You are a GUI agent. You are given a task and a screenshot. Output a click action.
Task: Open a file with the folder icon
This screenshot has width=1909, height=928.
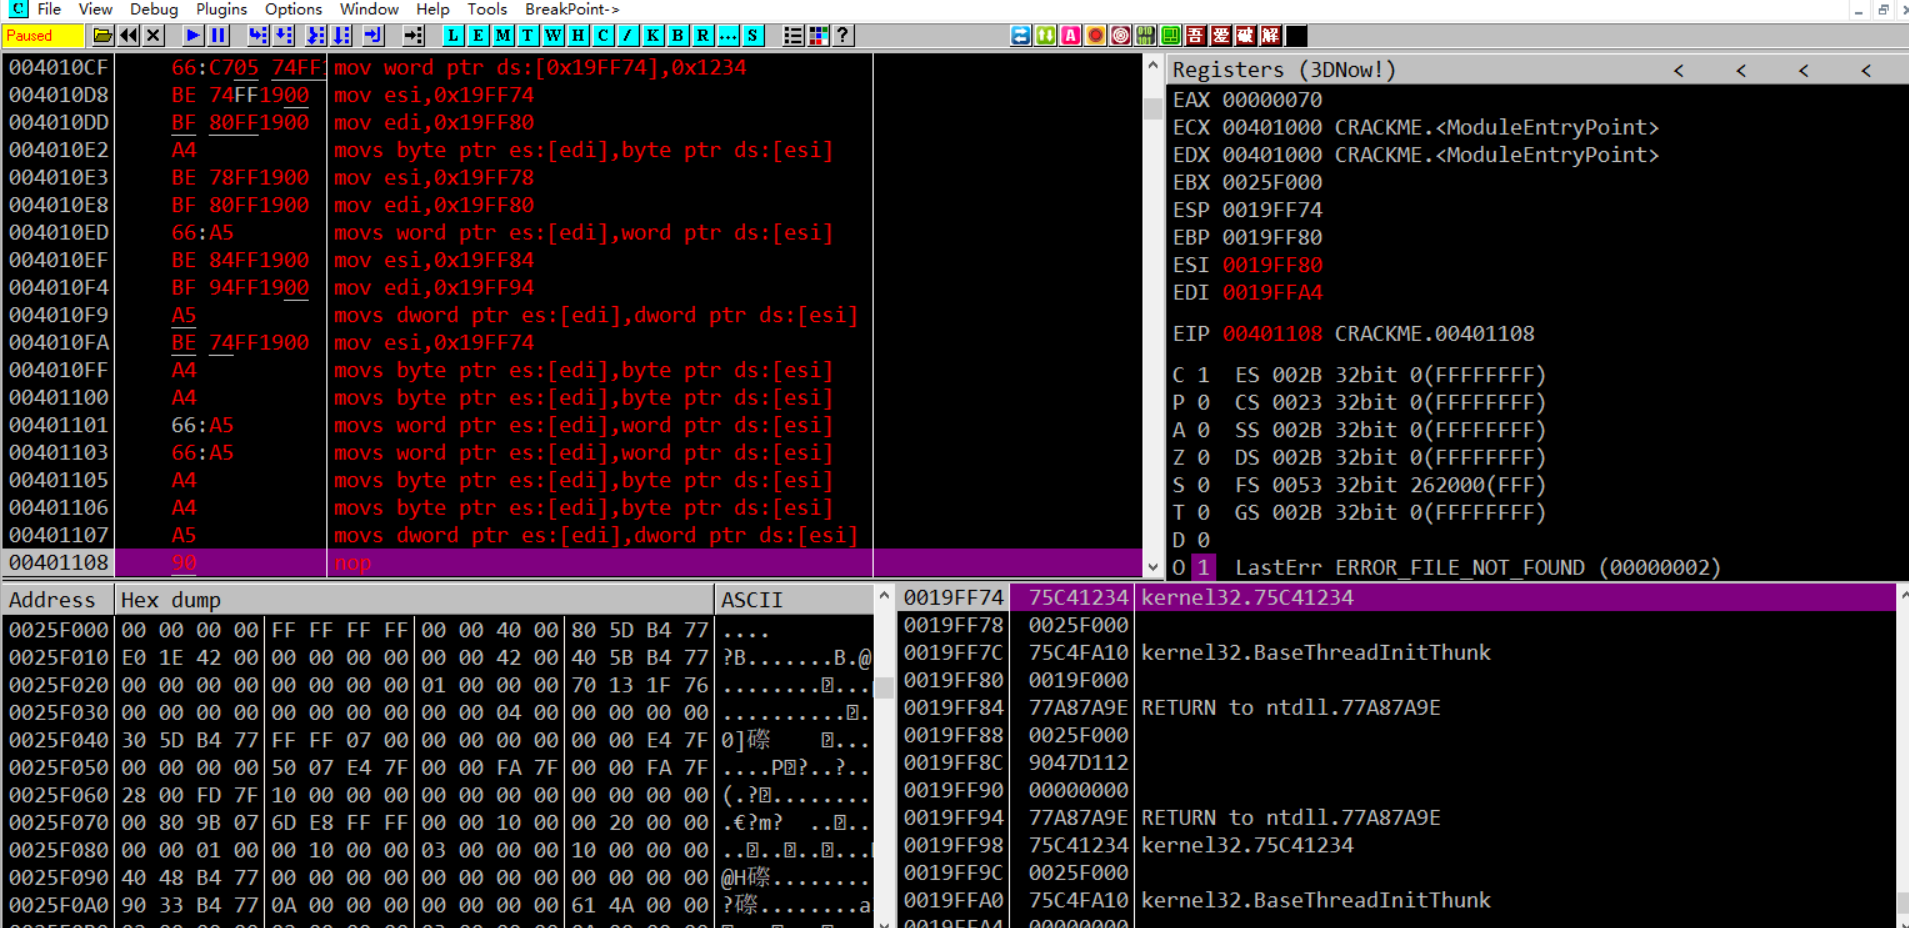click(x=102, y=36)
